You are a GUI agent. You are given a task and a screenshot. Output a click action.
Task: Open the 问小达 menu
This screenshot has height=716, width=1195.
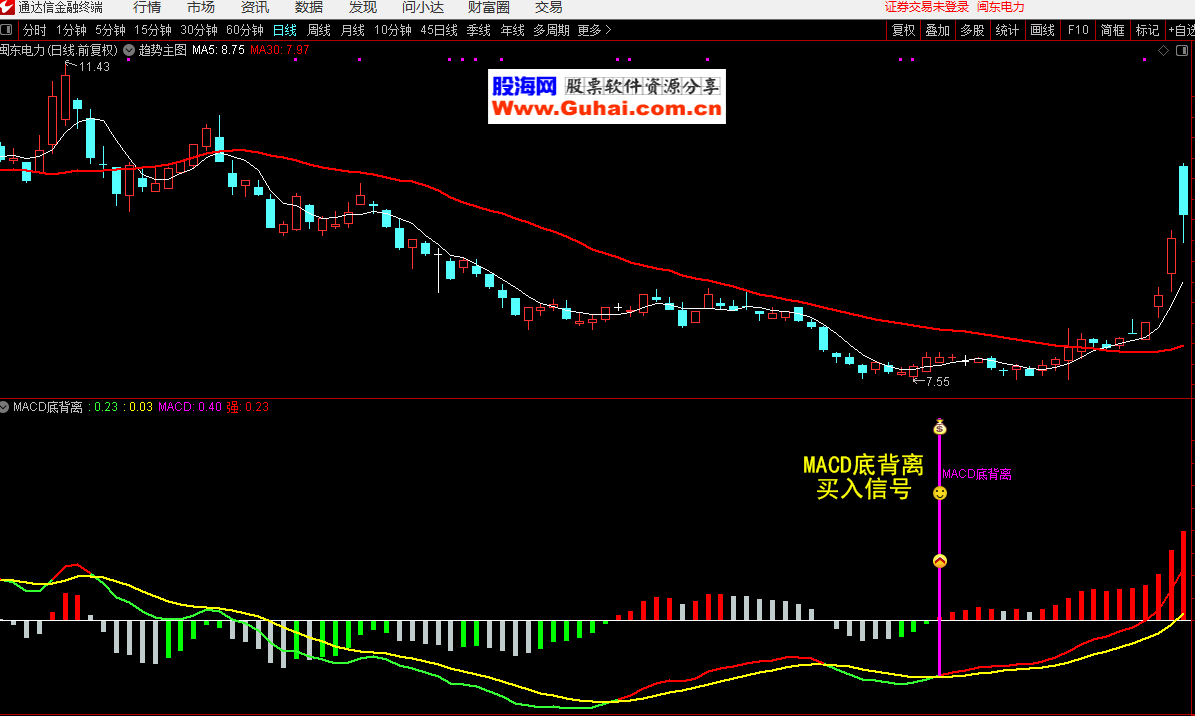[423, 8]
